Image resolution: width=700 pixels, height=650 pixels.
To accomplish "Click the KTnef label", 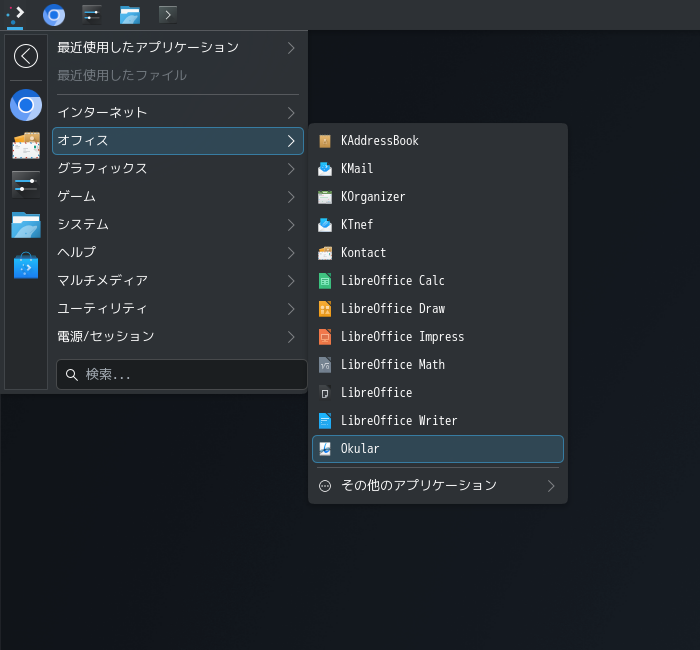I will (x=357, y=225).
